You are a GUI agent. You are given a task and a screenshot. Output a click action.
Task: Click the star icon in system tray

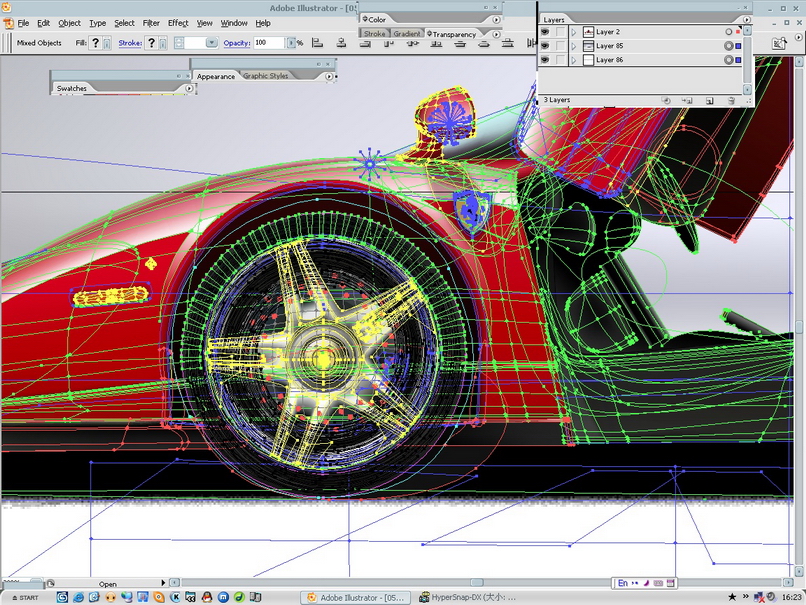pos(732,597)
